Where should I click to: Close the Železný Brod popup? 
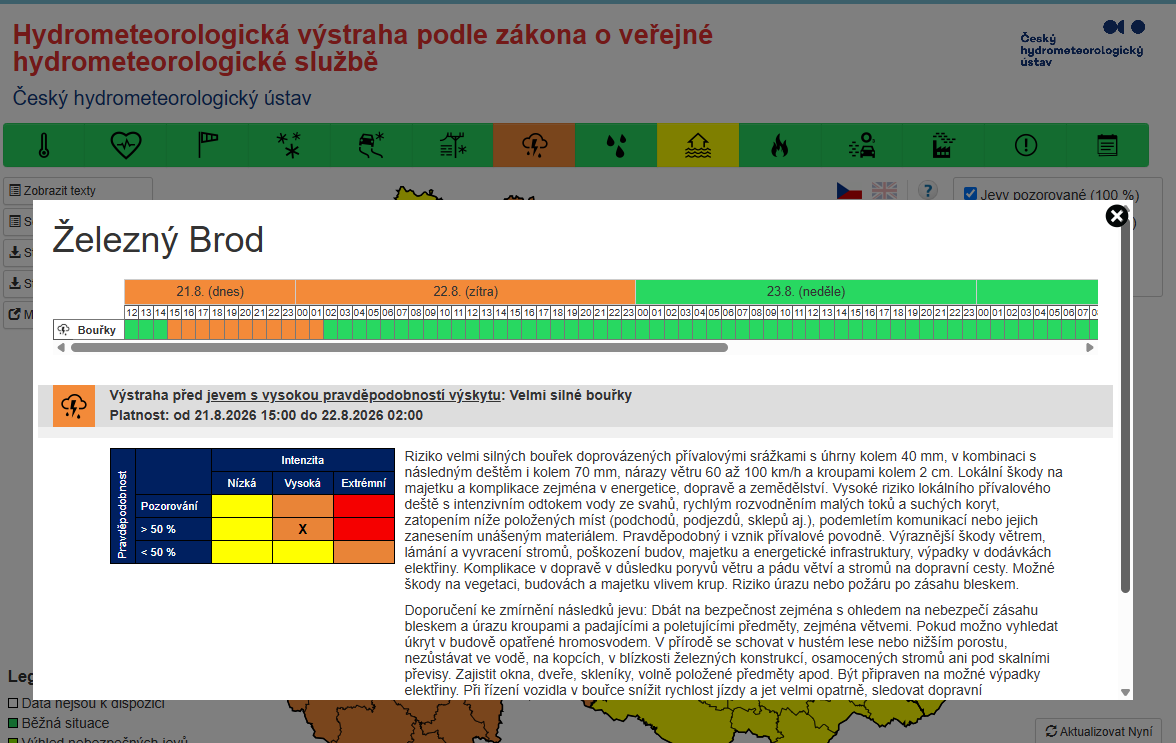pos(1117,216)
